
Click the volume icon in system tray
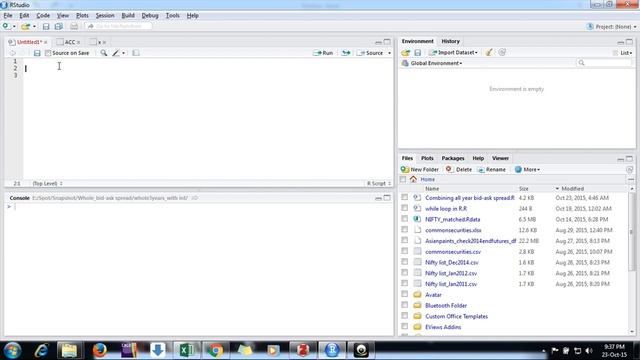pos(589,351)
